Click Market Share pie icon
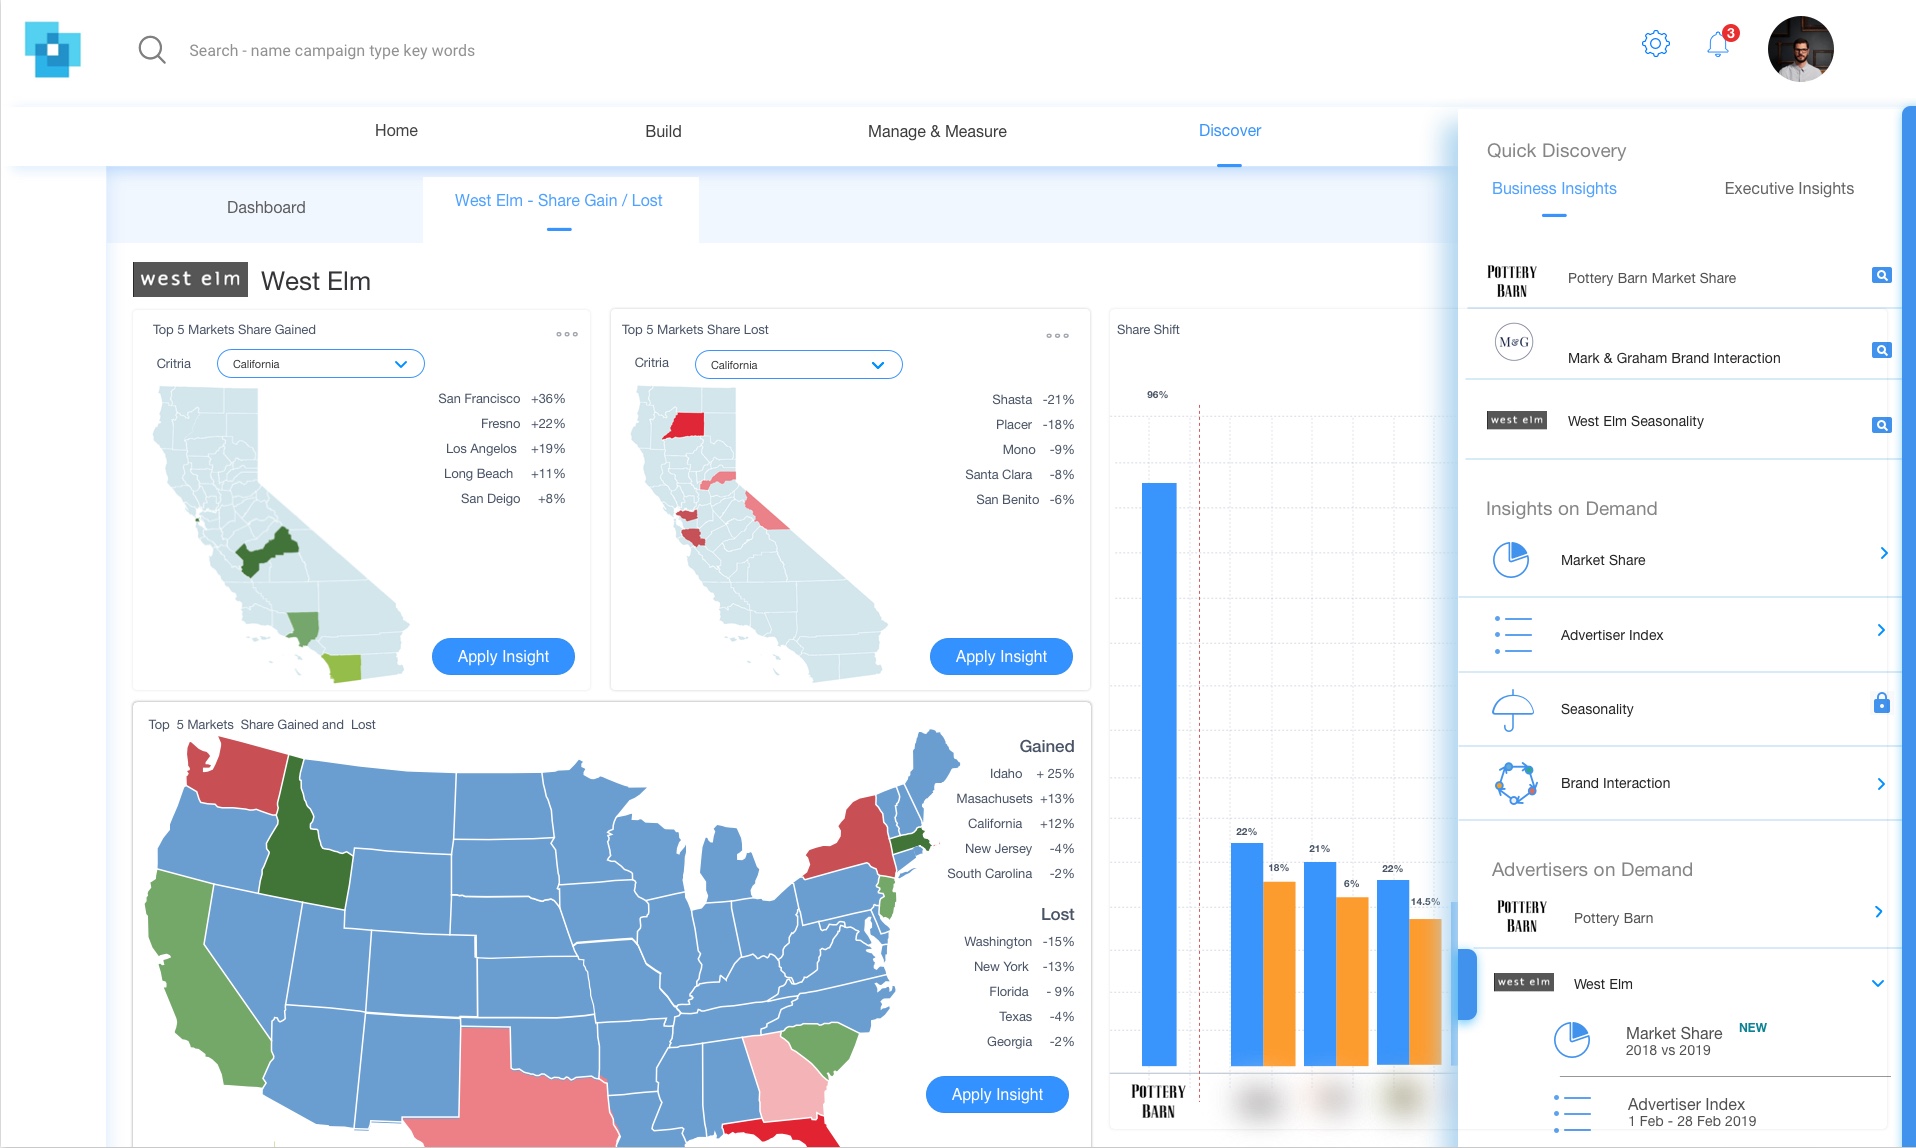1916x1148 pixels. (x=1511, y=560)
